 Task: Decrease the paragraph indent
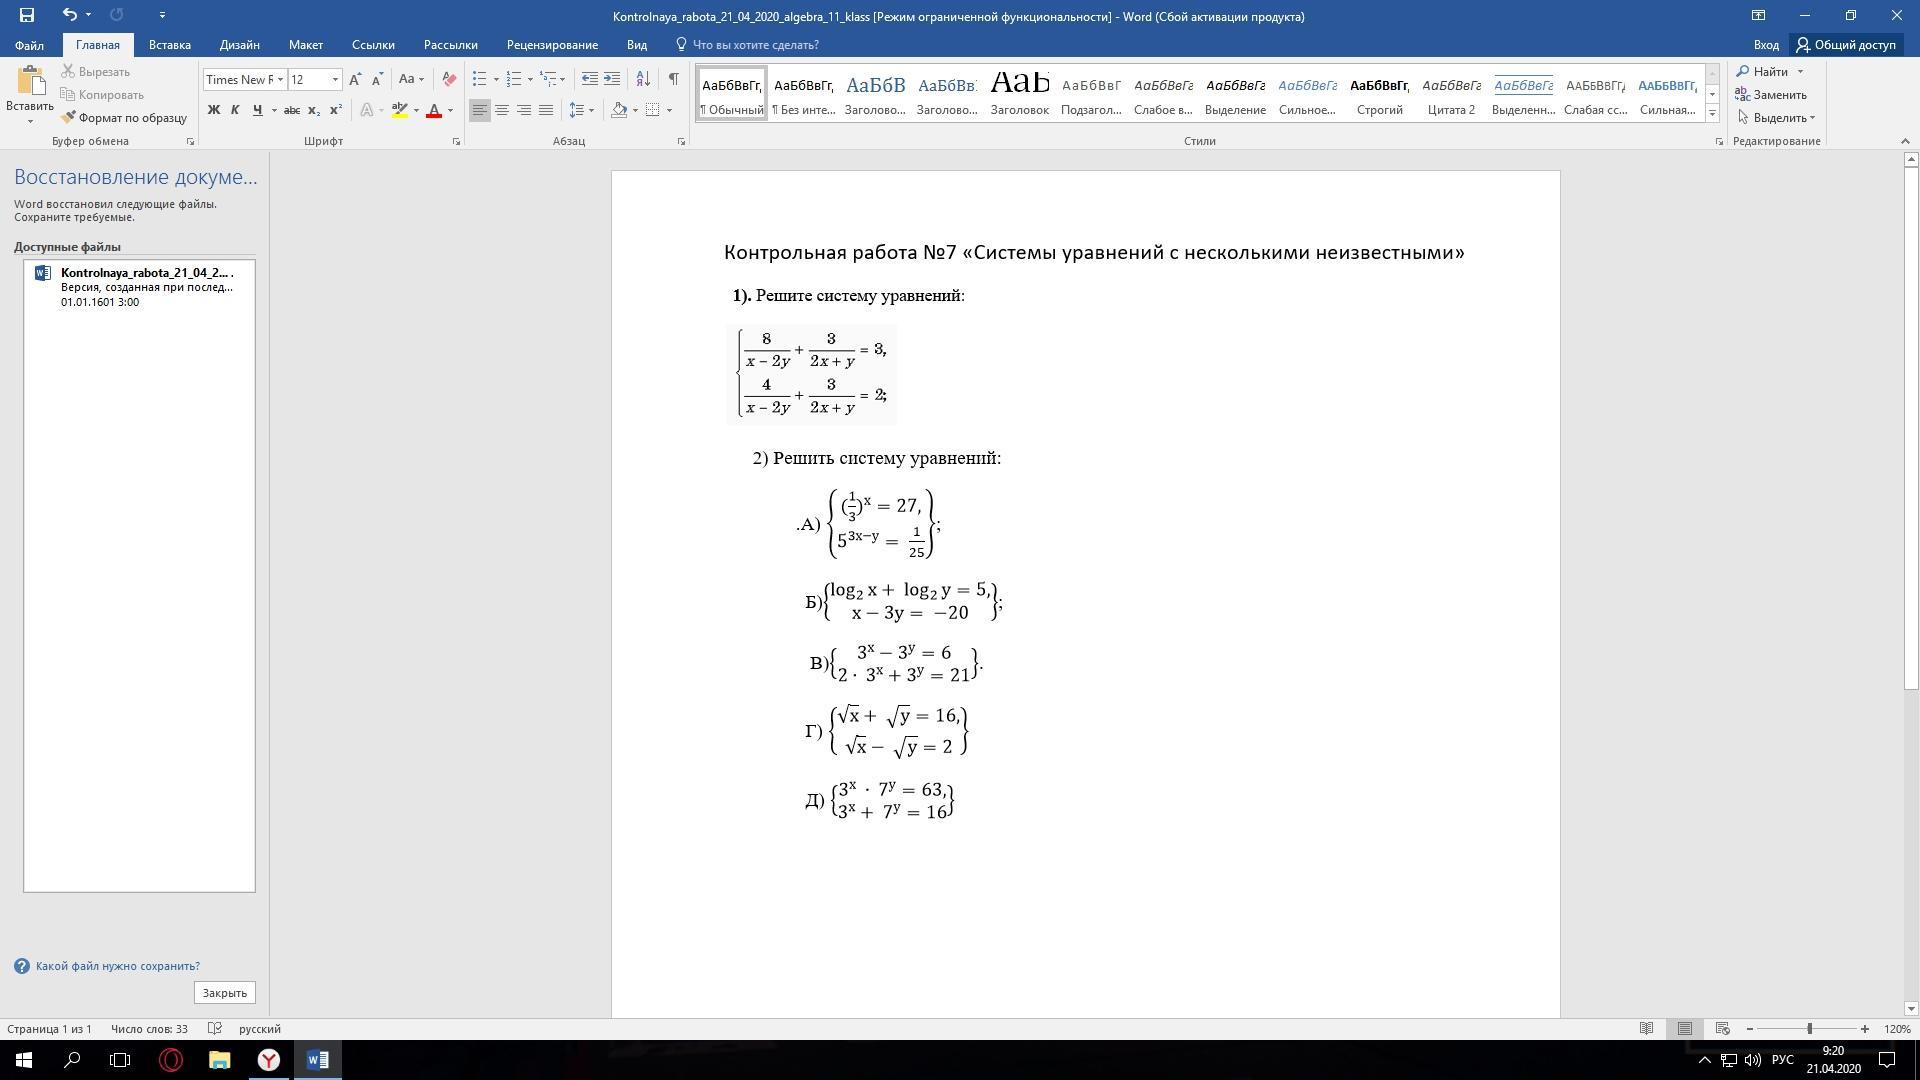coord(590,79)
